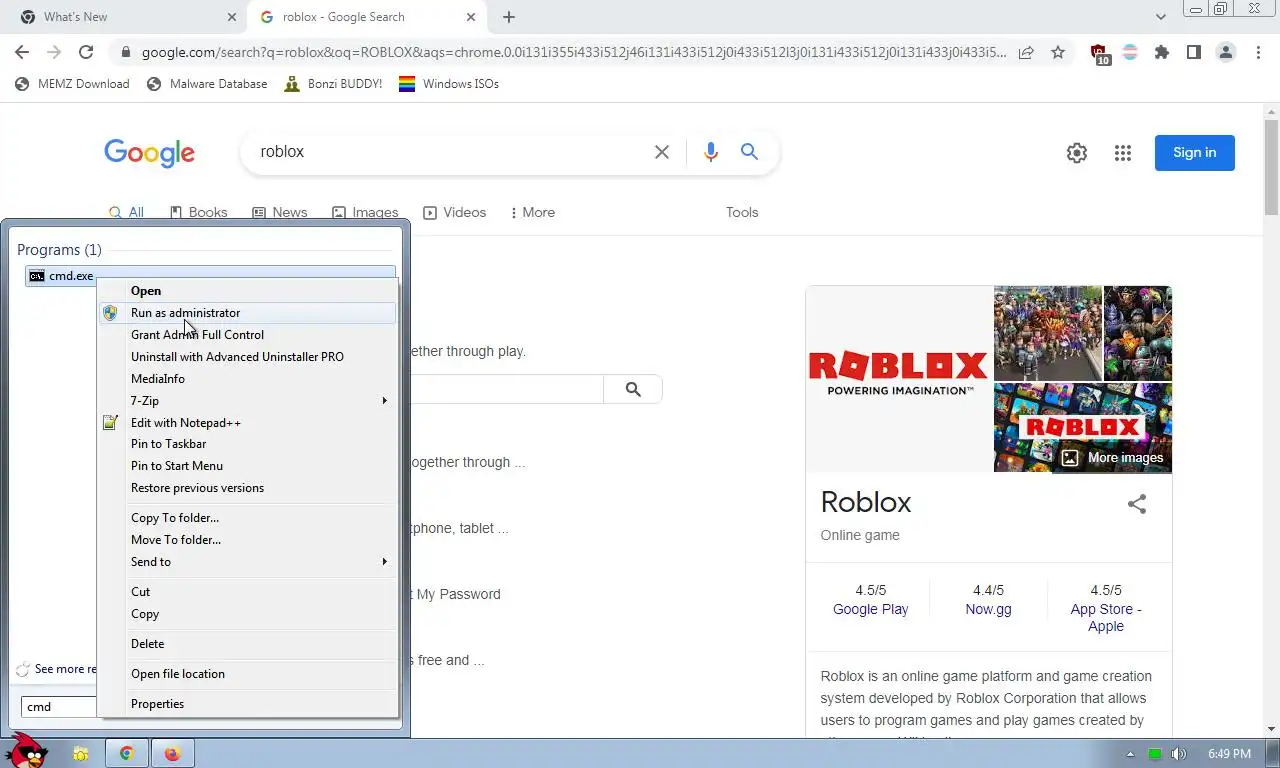Switch to the Videos search tab
1280x768 pixels.
click(455, 212)
